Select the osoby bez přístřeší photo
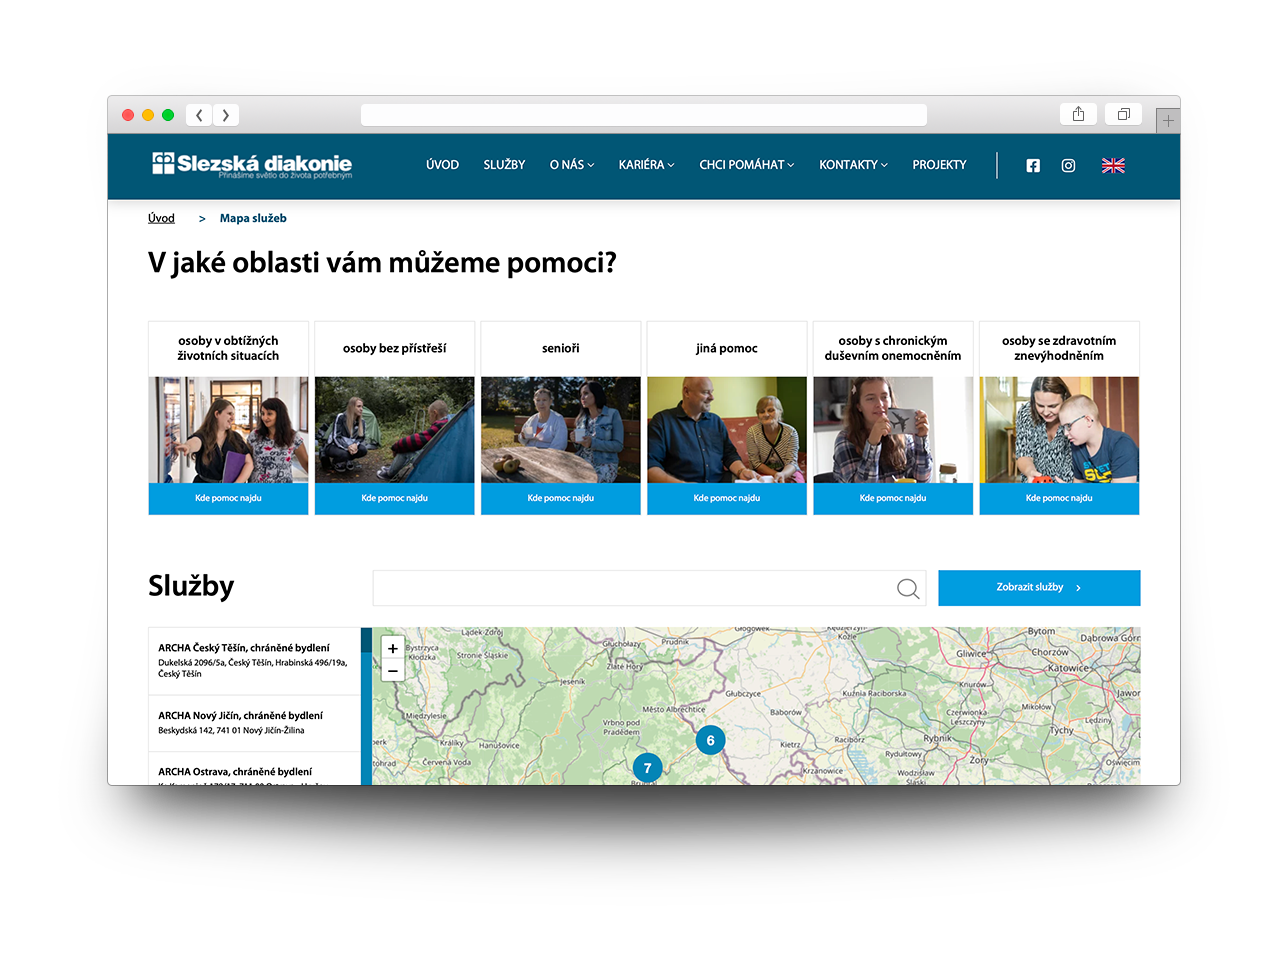The width and height of the screenshot is (1273, 955). click(x=394, y=430)
